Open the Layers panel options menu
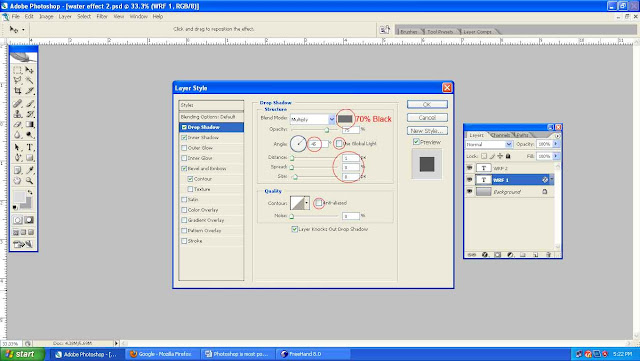The width and height of the screenshot is (640, 361). (557, 136)
